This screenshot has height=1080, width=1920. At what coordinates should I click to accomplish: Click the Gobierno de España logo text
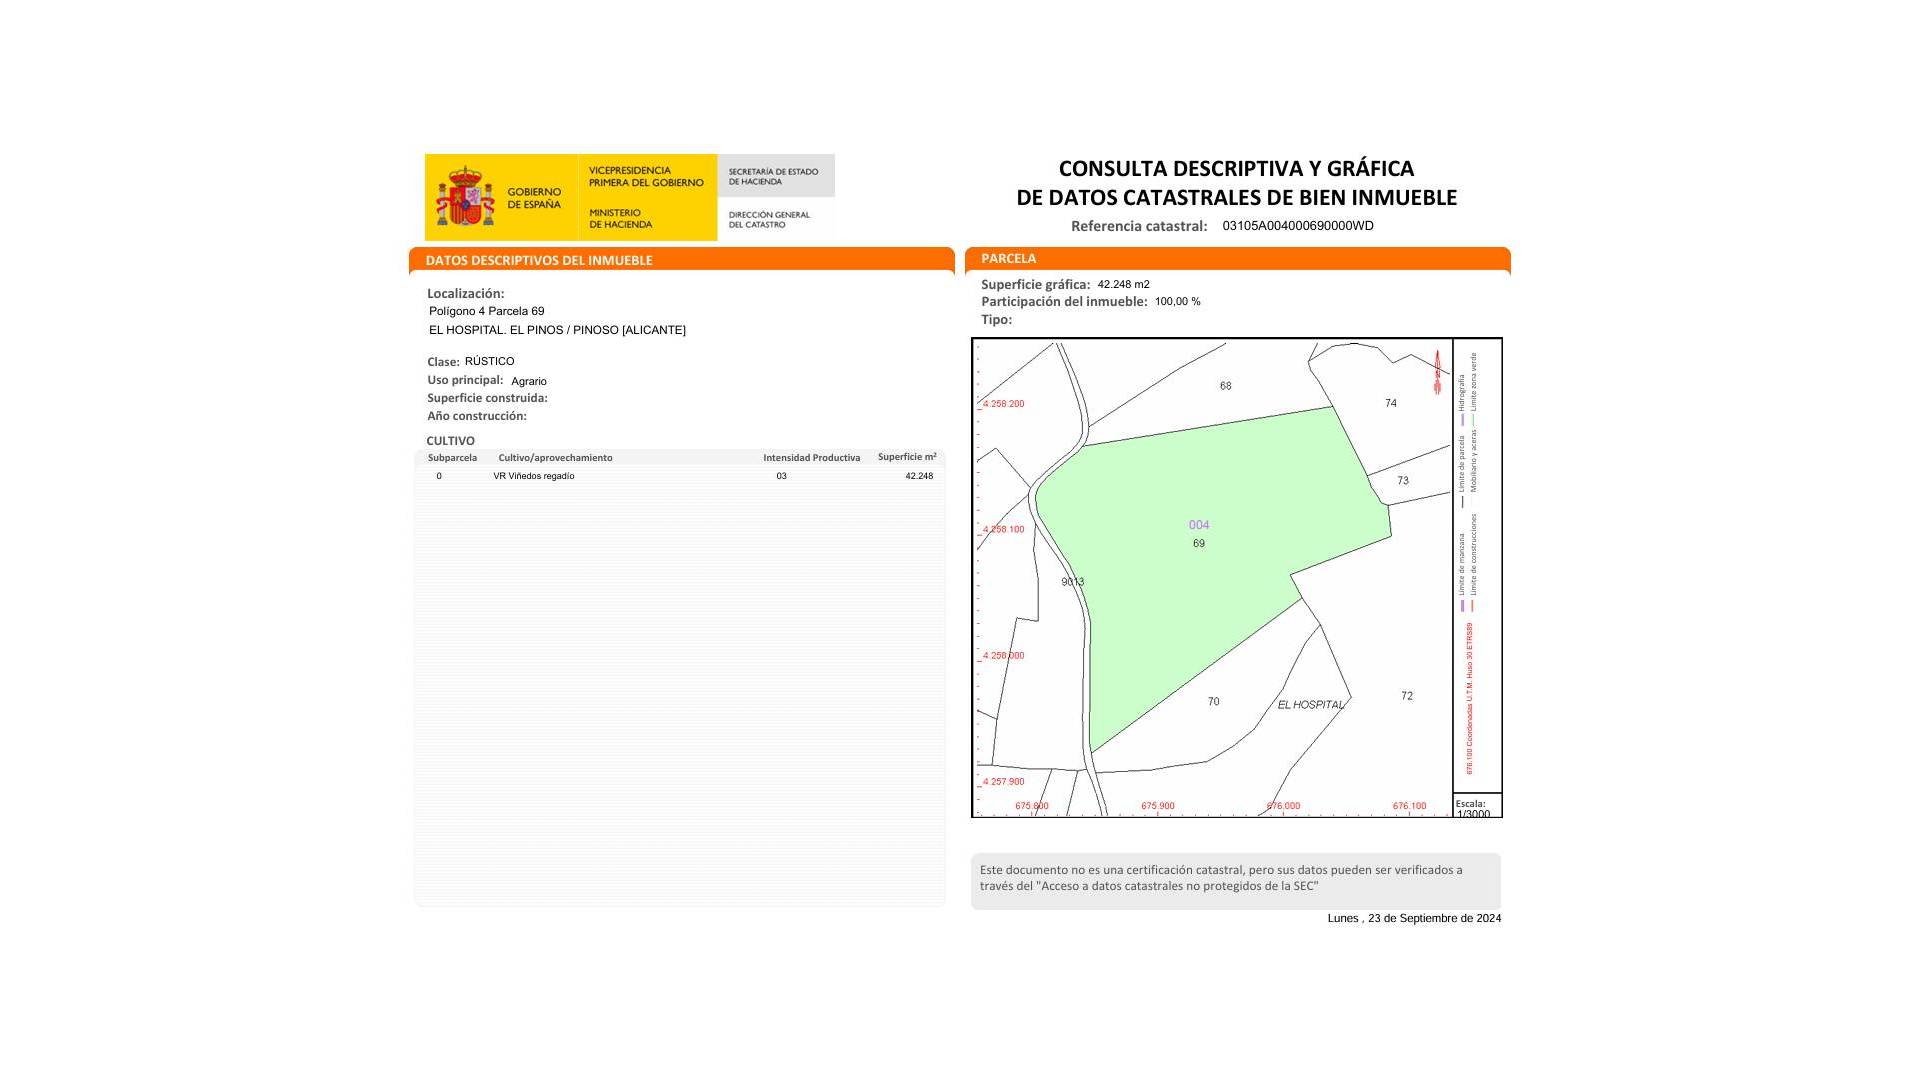(534, 198)
